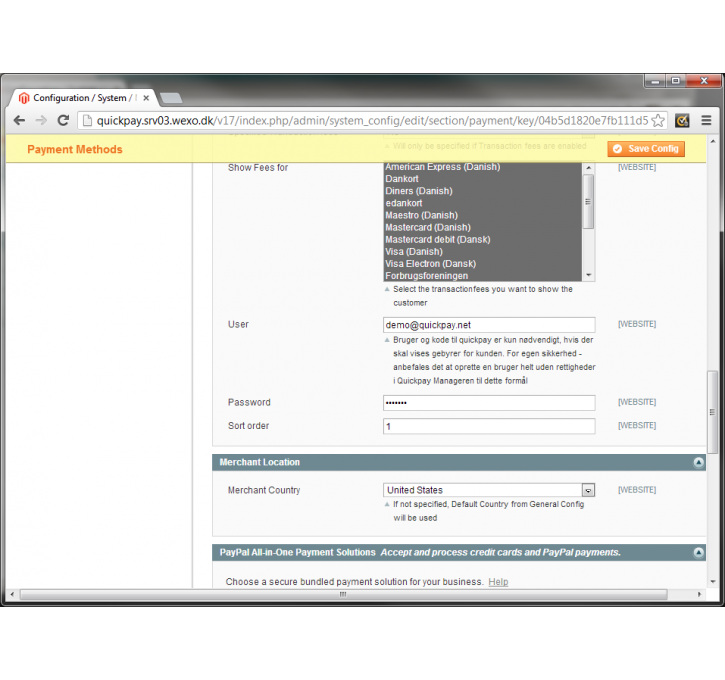
Task: Click the Show Fees for label
Action: [258, 168]
